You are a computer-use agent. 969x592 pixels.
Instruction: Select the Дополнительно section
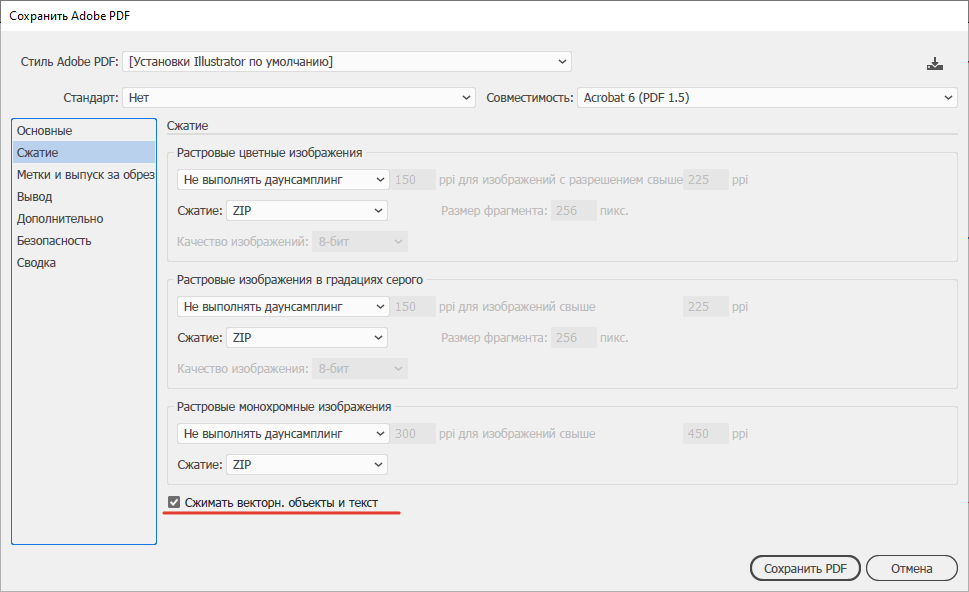click(84, 219)
